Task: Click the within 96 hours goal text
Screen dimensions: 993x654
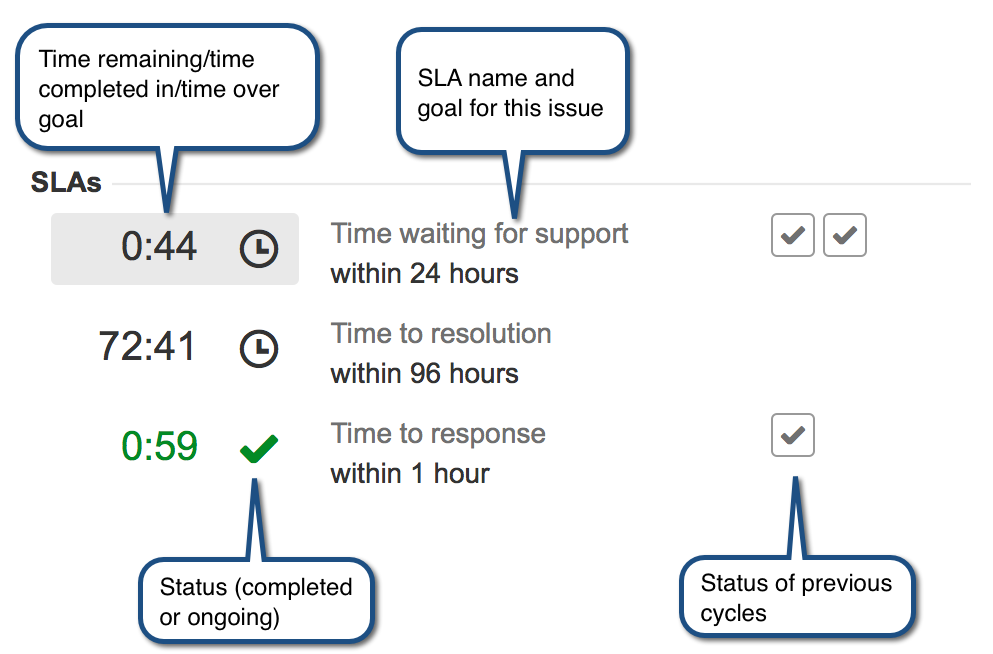Action: click(424, 374)
